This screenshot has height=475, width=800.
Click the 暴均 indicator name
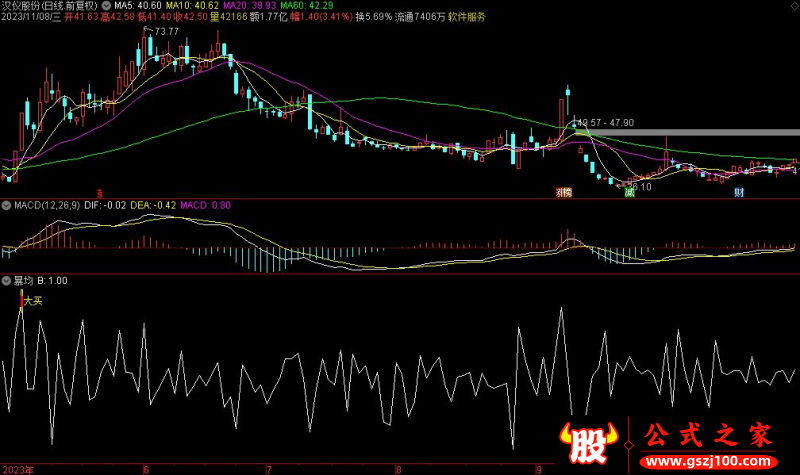(x=23, y=281)
